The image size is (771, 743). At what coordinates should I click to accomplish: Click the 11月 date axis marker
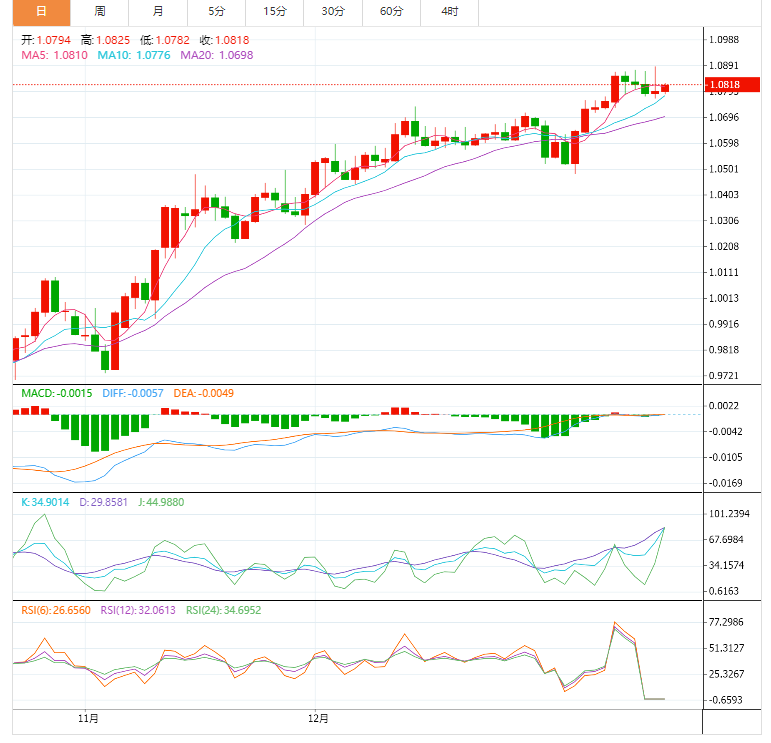click(x=88, y=718)
